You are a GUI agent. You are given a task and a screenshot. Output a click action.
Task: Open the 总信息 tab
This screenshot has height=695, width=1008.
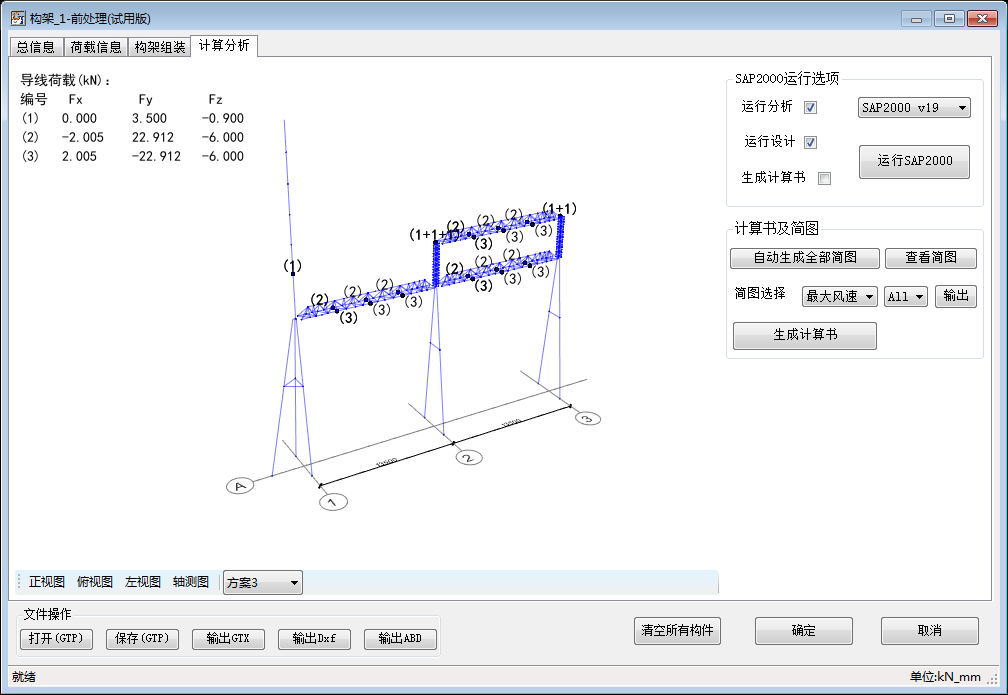36,47
